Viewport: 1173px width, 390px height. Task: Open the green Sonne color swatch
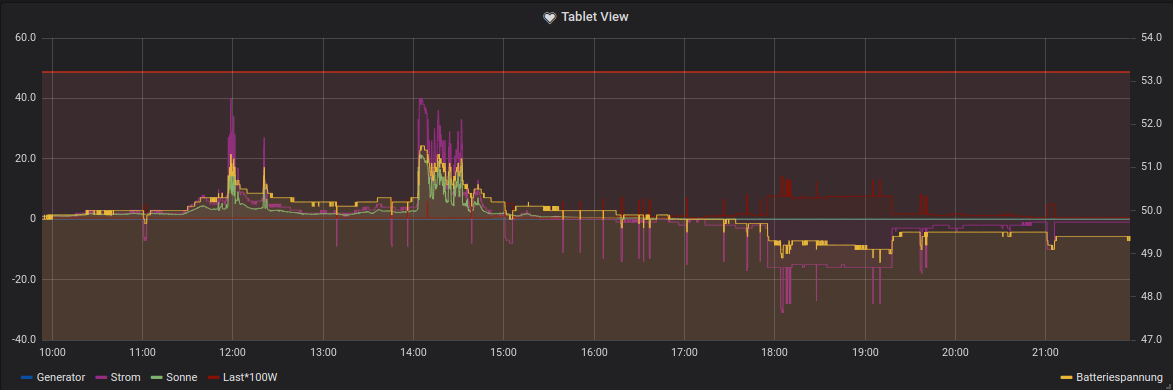(x=158, y=377)
